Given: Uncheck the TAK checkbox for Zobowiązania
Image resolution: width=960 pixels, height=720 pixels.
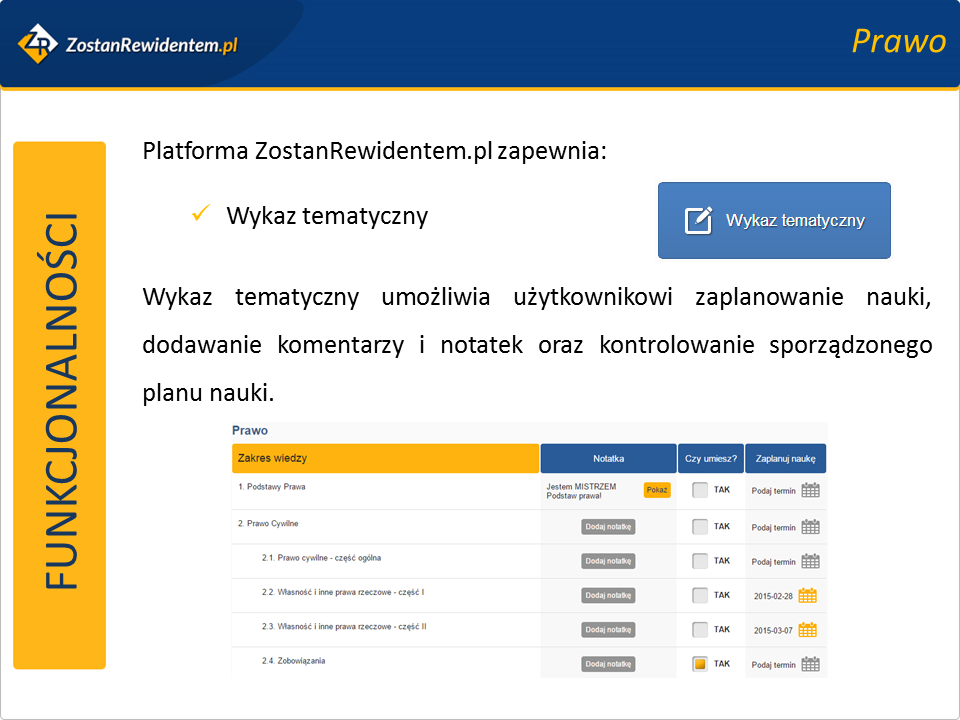Looking at the screenshot, I should [x=700, y=664].
